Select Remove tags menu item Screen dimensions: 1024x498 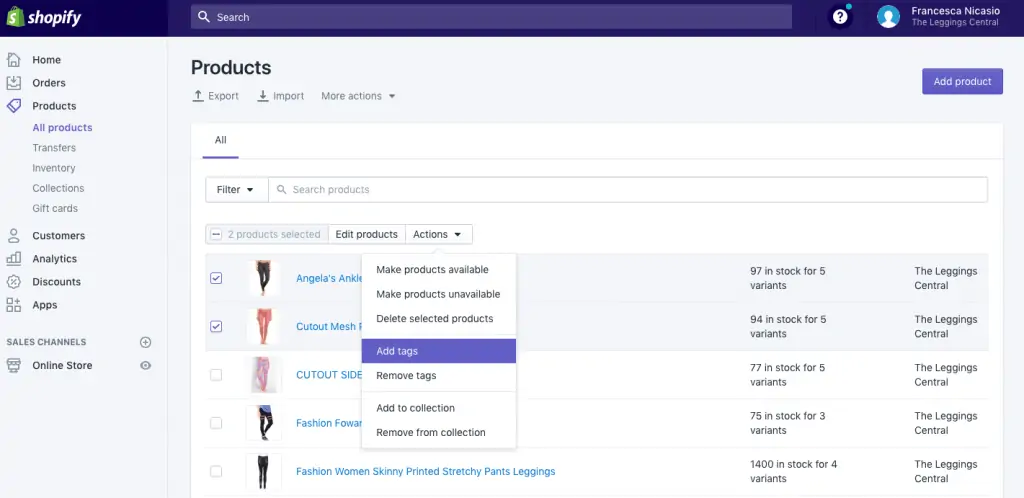(439, 376)
